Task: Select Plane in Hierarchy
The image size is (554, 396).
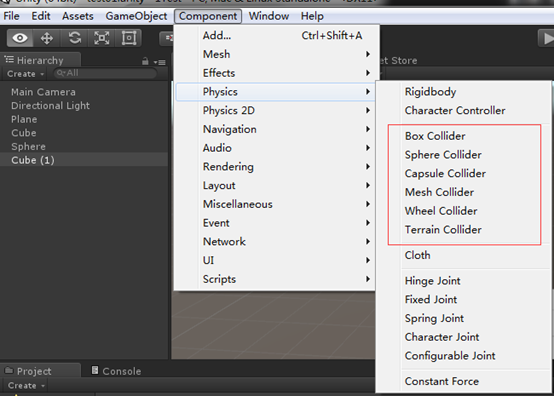Action: click(84, 119)
